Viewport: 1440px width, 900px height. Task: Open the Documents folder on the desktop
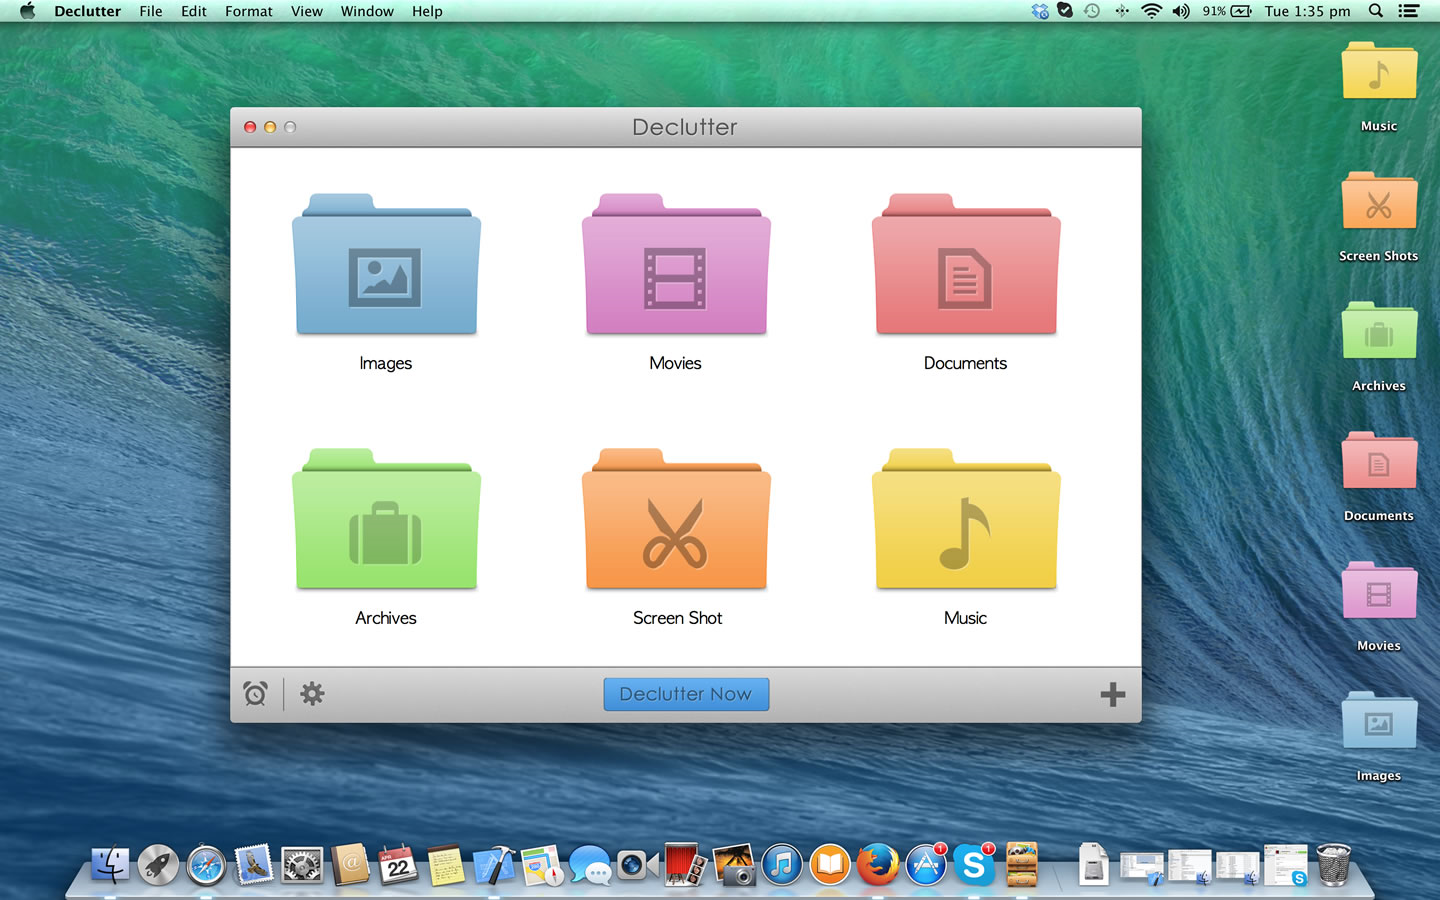pos(1379,462)
